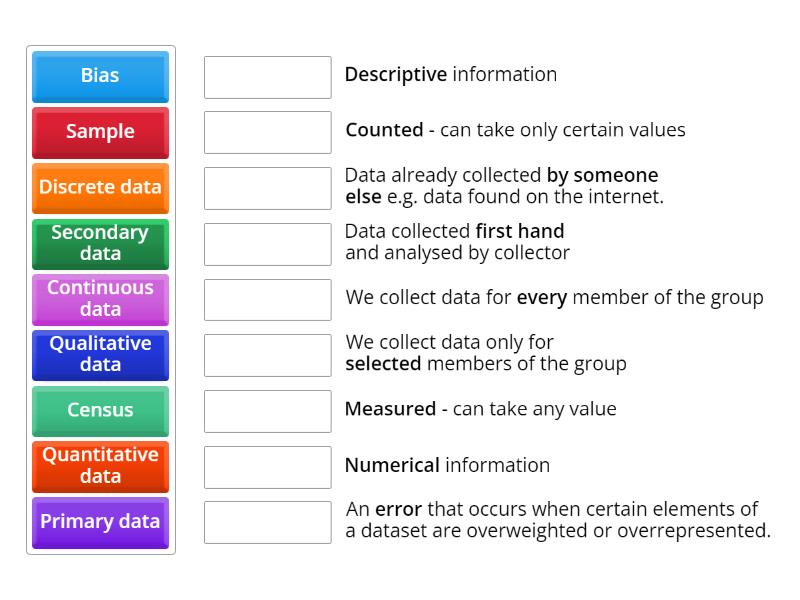Select the pink Continuous data tile

coord(100,299)
